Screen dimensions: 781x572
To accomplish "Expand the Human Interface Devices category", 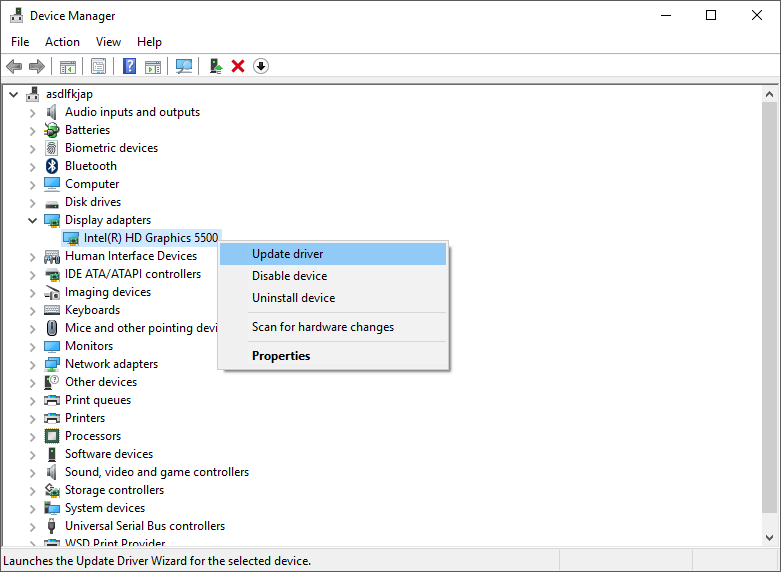I will [33, 257].
